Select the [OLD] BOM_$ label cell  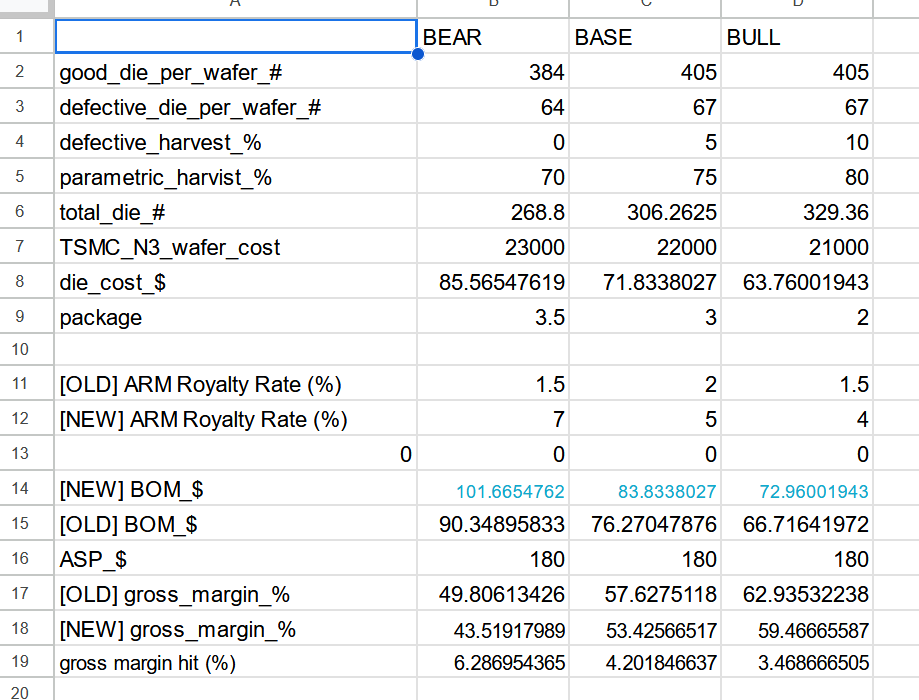point(236,524)
